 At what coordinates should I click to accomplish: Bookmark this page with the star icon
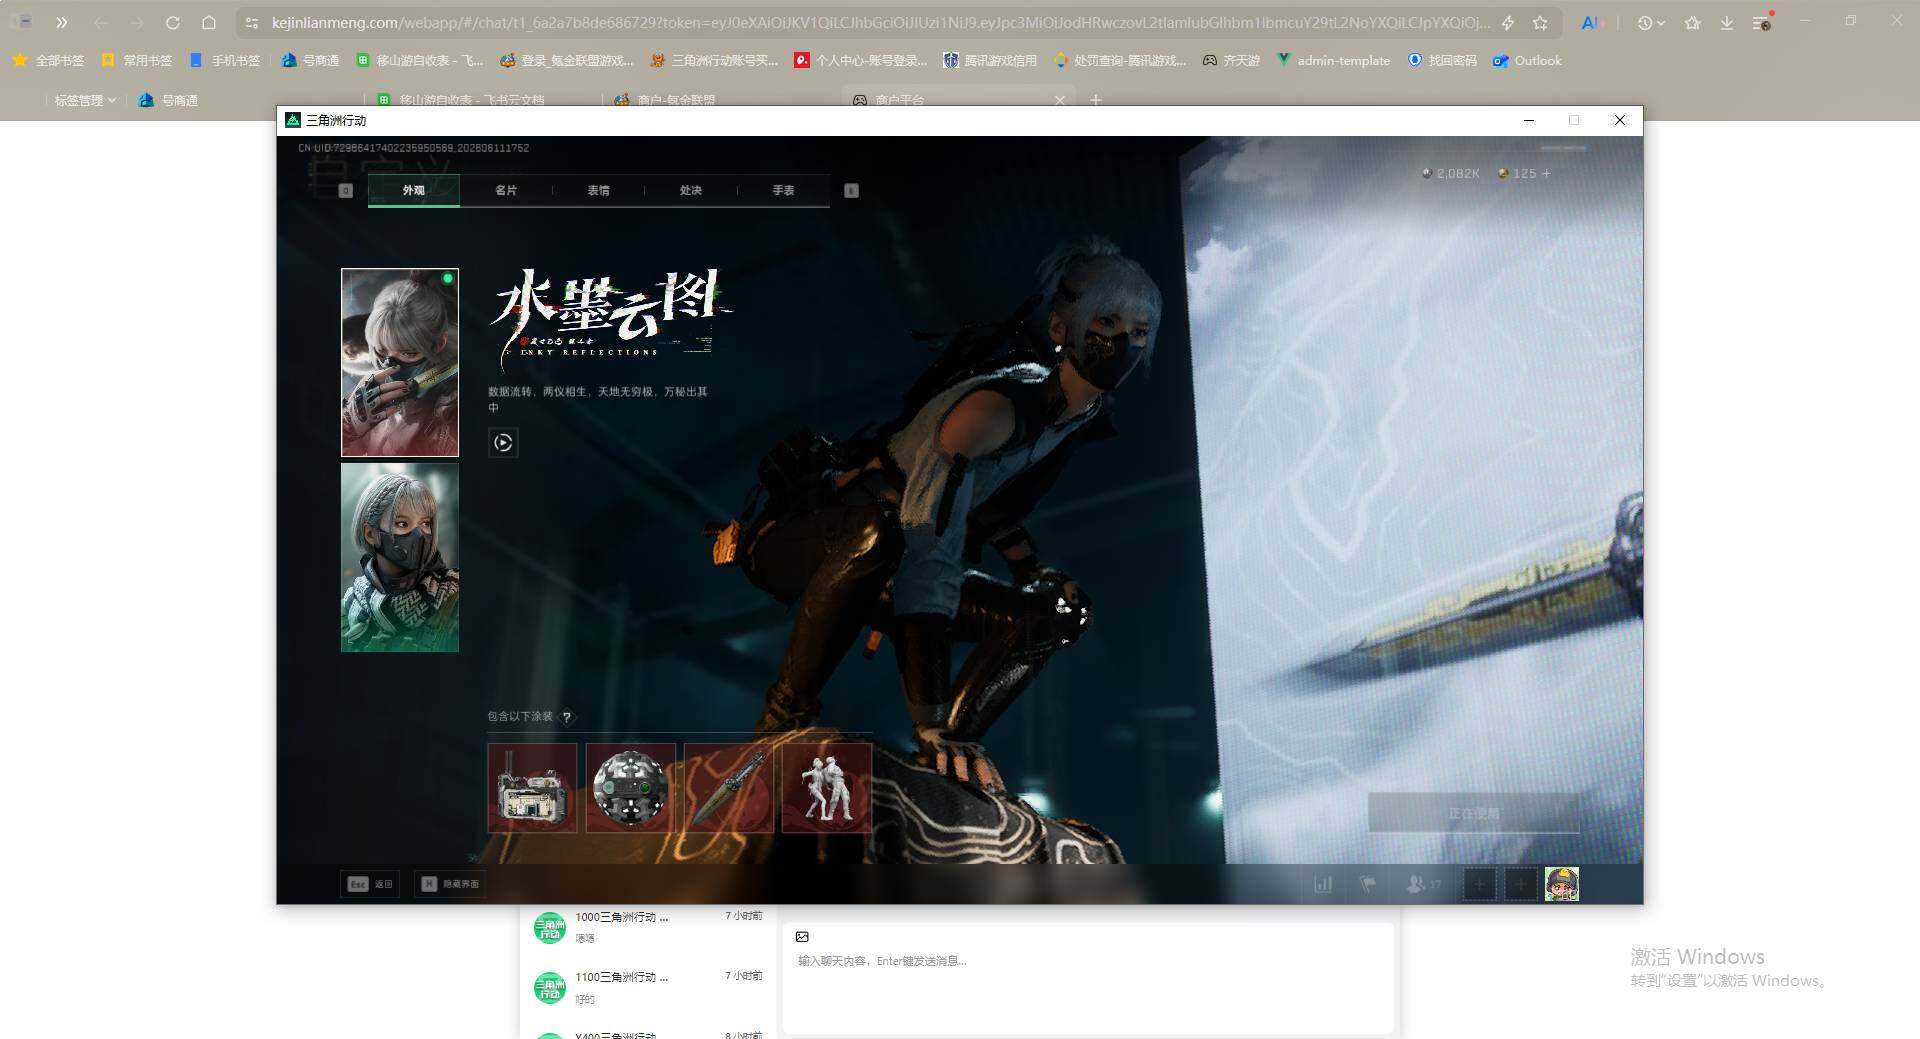click(x=1541, y=22)
